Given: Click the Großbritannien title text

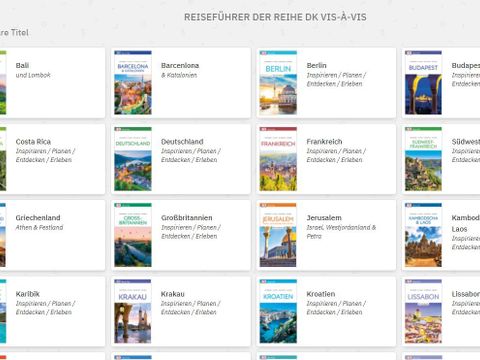Looking at the screenshot, I should [187, 218].
